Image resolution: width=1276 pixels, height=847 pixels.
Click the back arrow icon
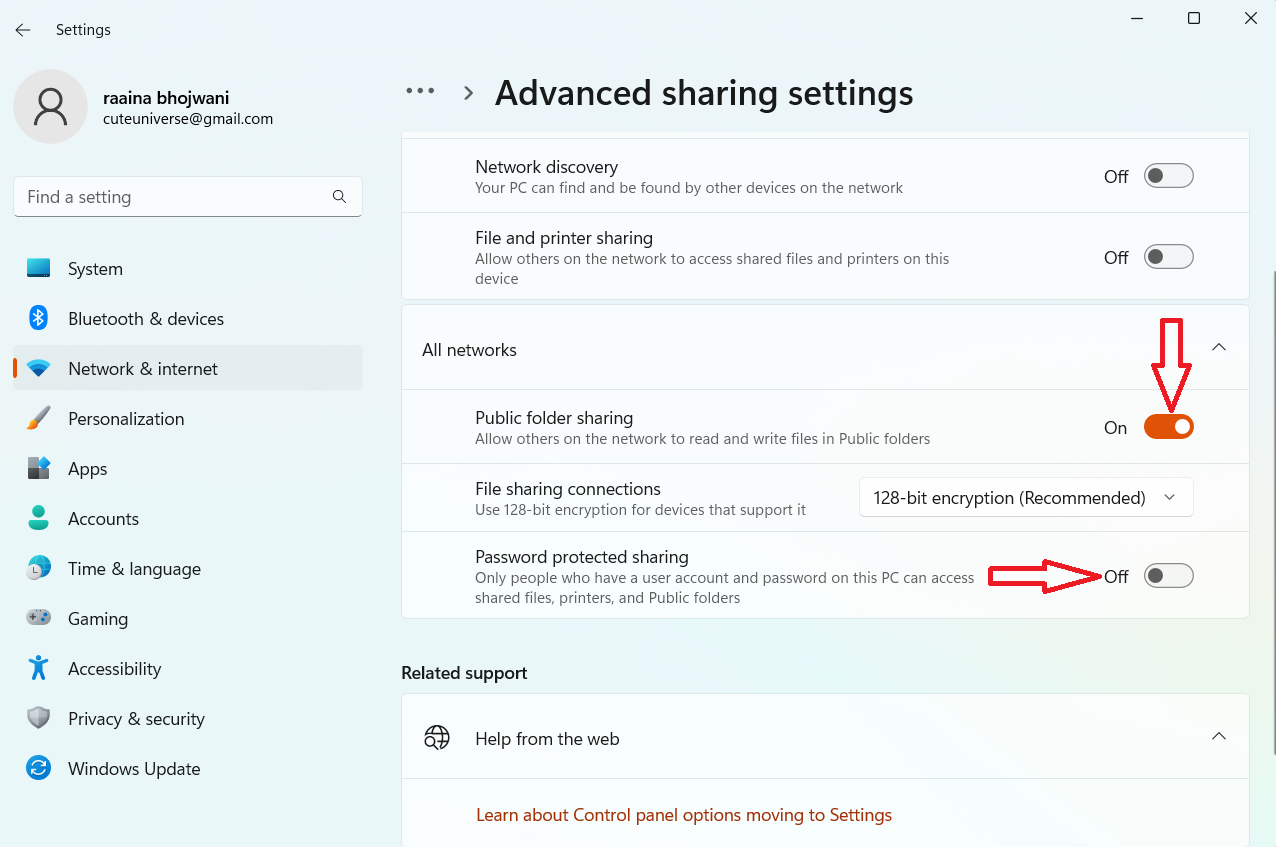click(x=23, y=30)
